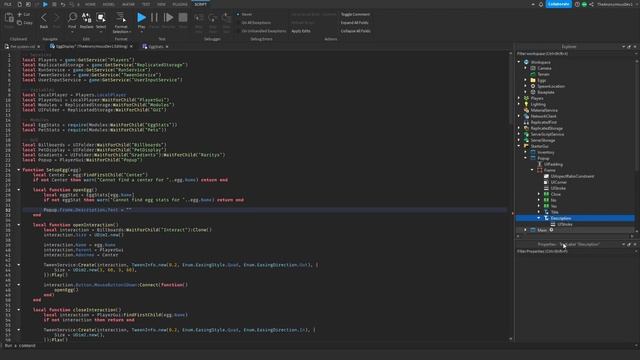
Task: Click Collapse All Folds
Action: click(x=356, y=31)
